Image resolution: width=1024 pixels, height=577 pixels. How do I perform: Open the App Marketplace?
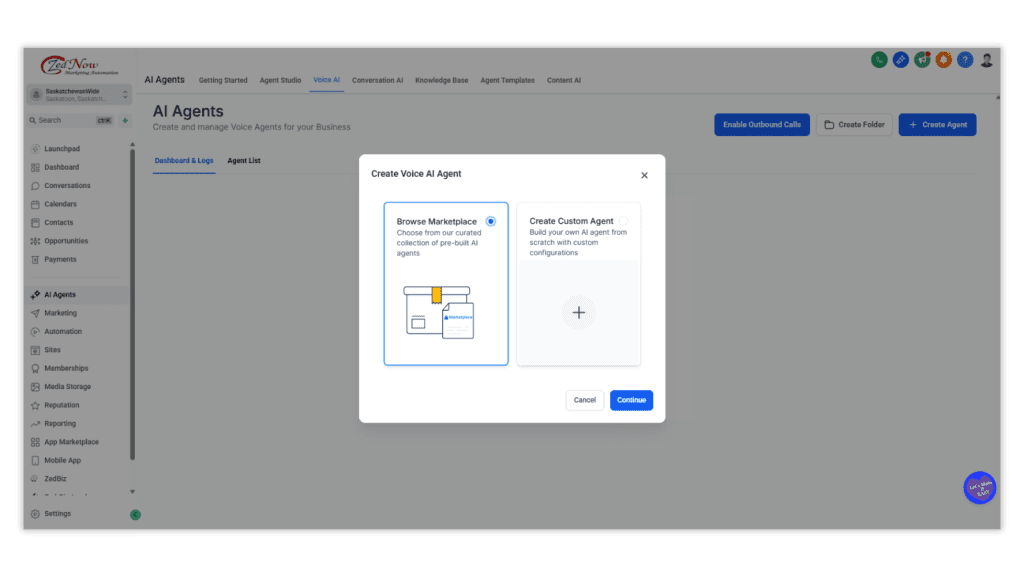pos(65,441)
